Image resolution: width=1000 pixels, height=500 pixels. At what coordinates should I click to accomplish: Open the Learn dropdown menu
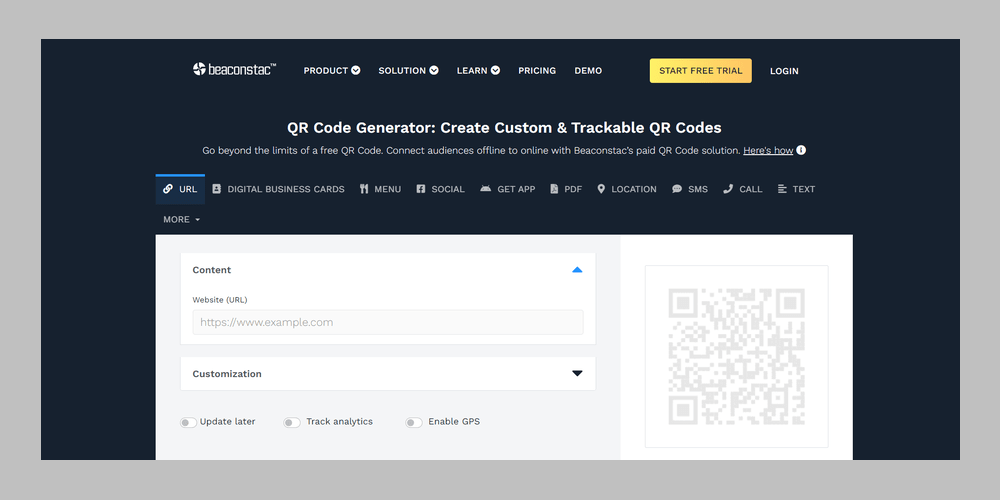478,71
